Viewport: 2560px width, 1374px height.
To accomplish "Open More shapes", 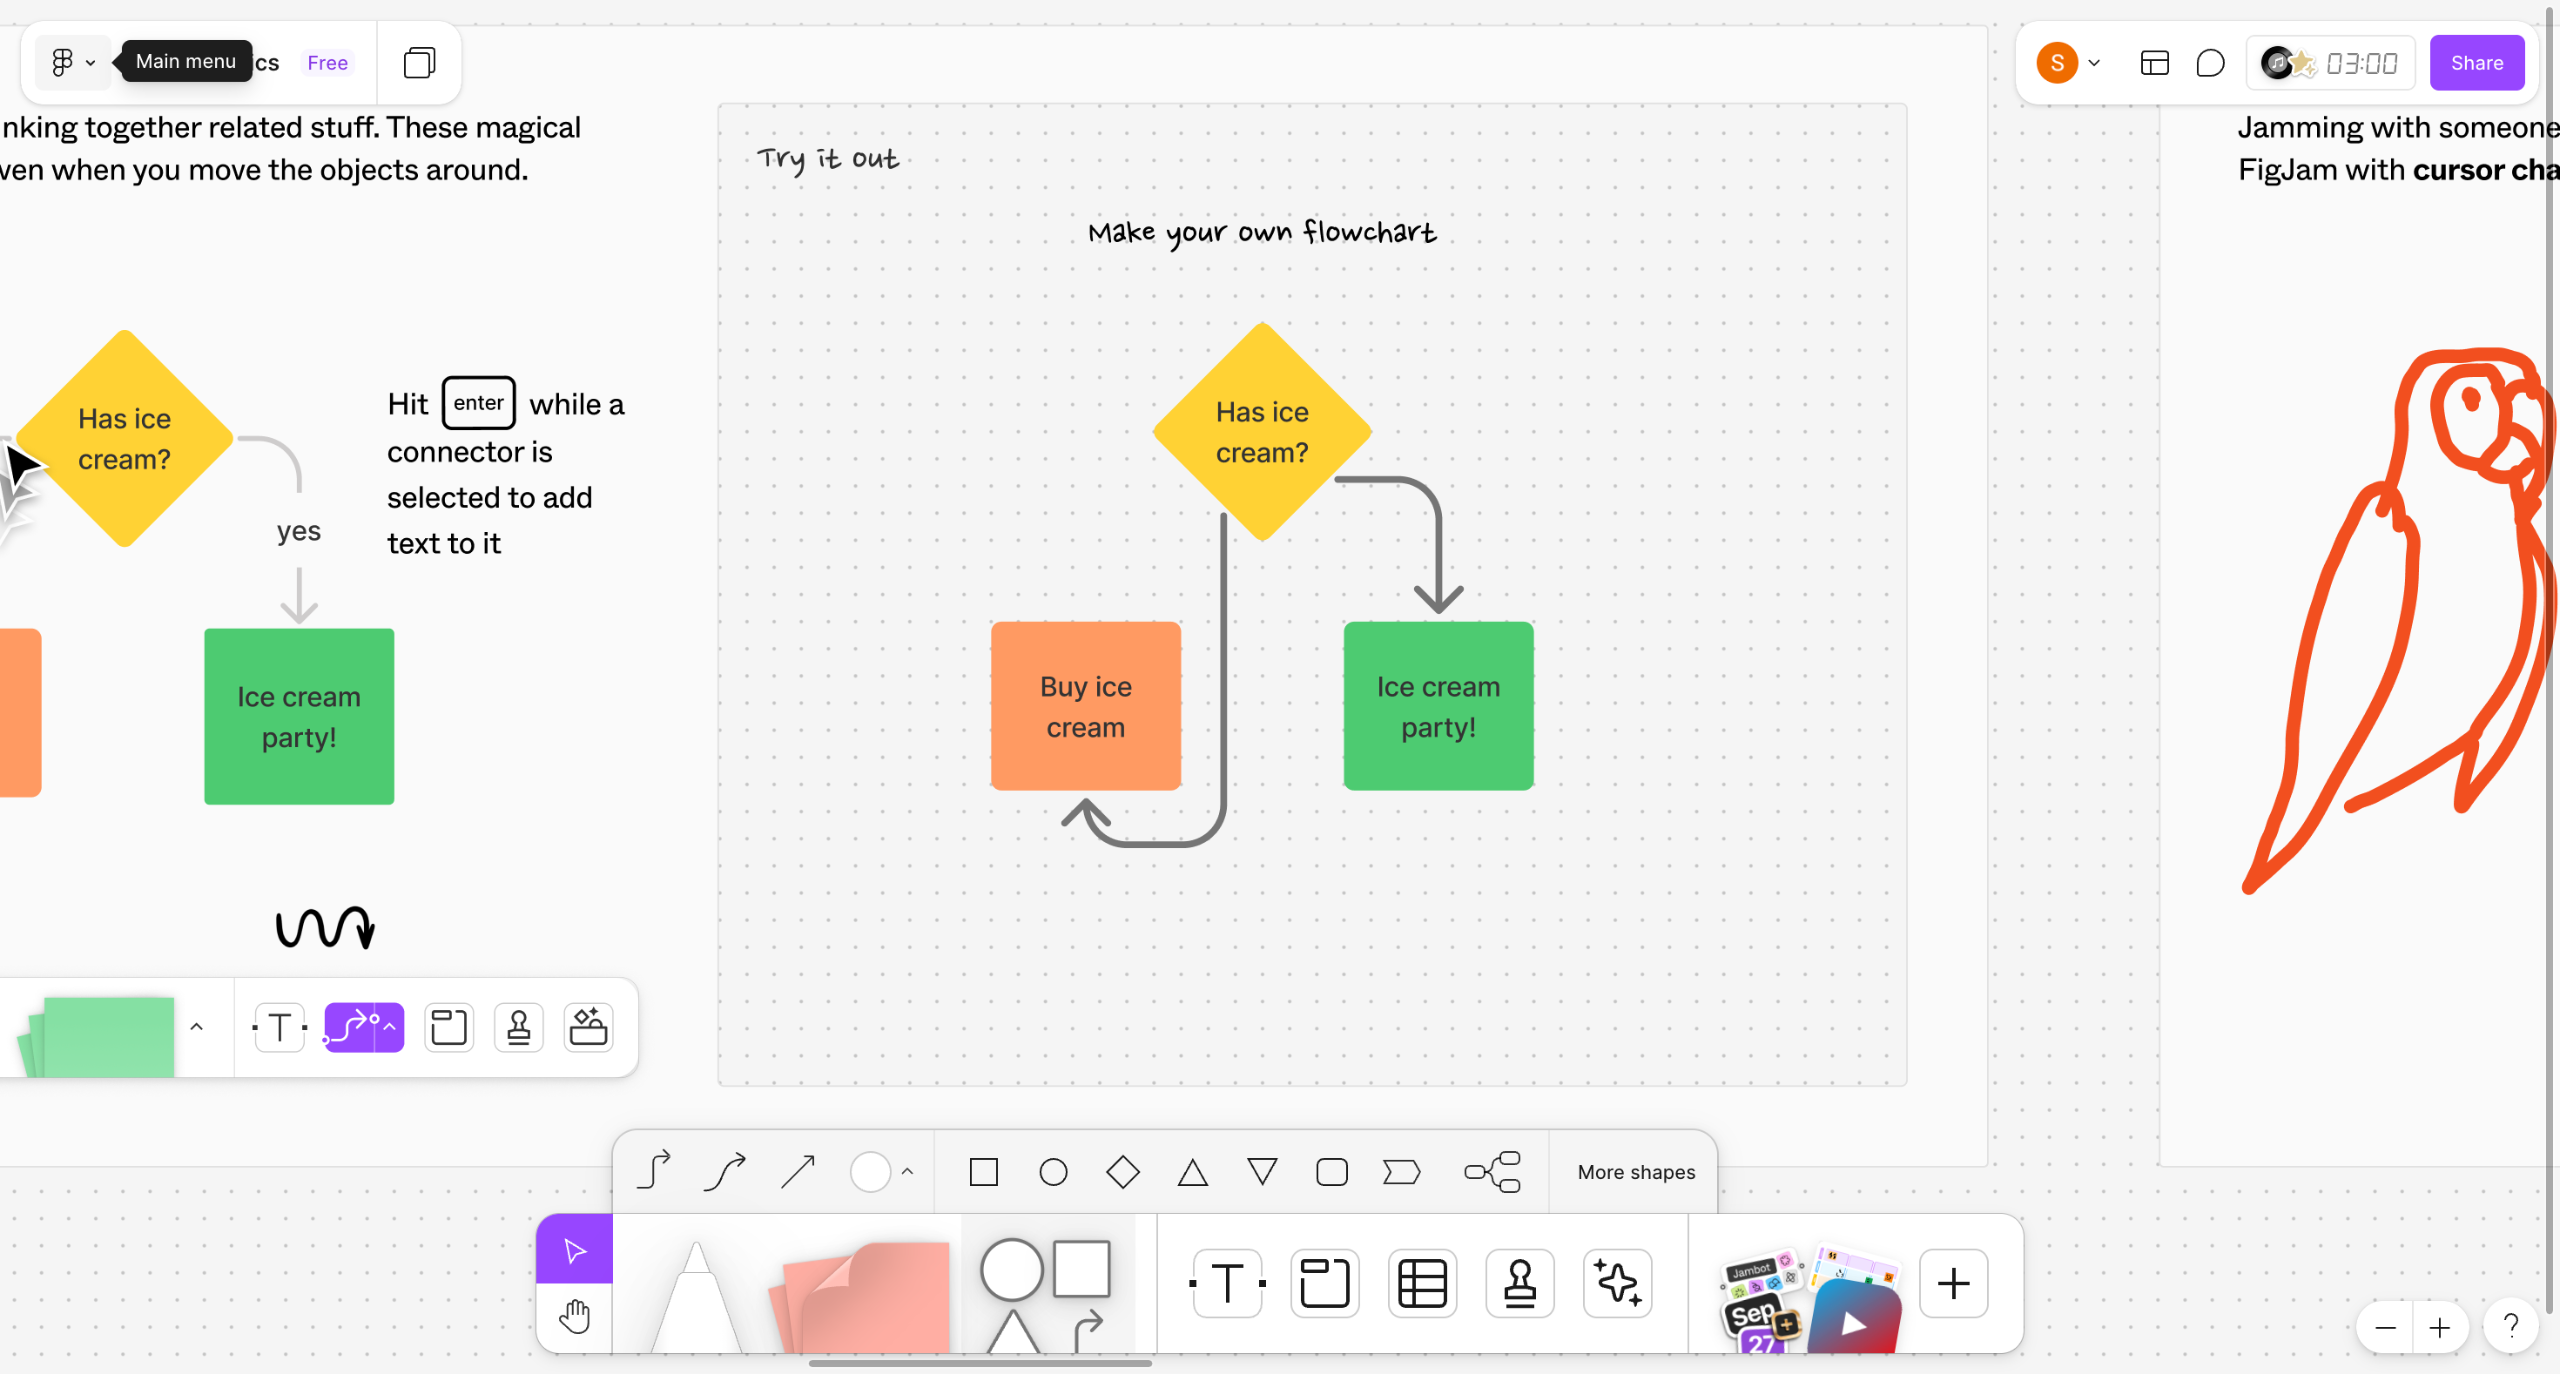I will 1636,1171.
